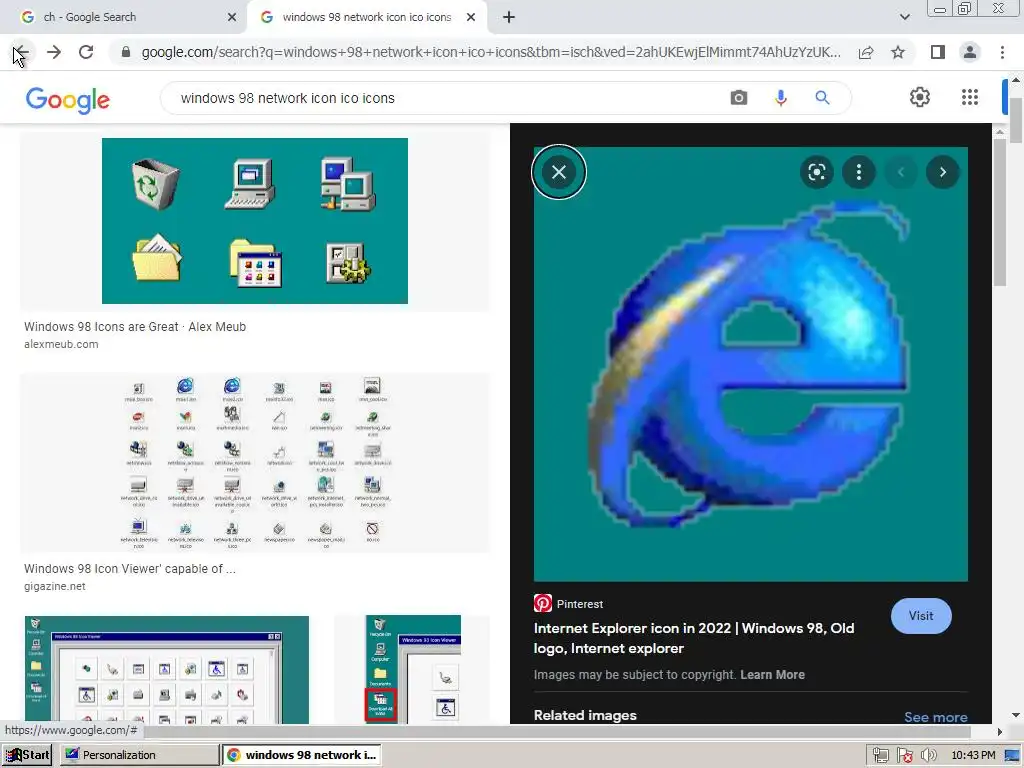The image size is (1024, 768).
Task: Open Google quick settings gear
Action: [x=920, y=97]
